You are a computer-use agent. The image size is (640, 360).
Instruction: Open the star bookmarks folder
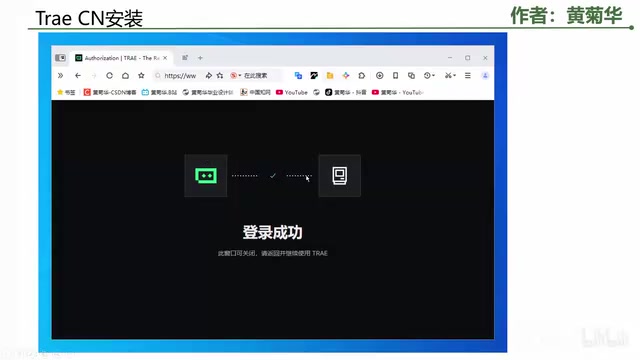[66, 93]
